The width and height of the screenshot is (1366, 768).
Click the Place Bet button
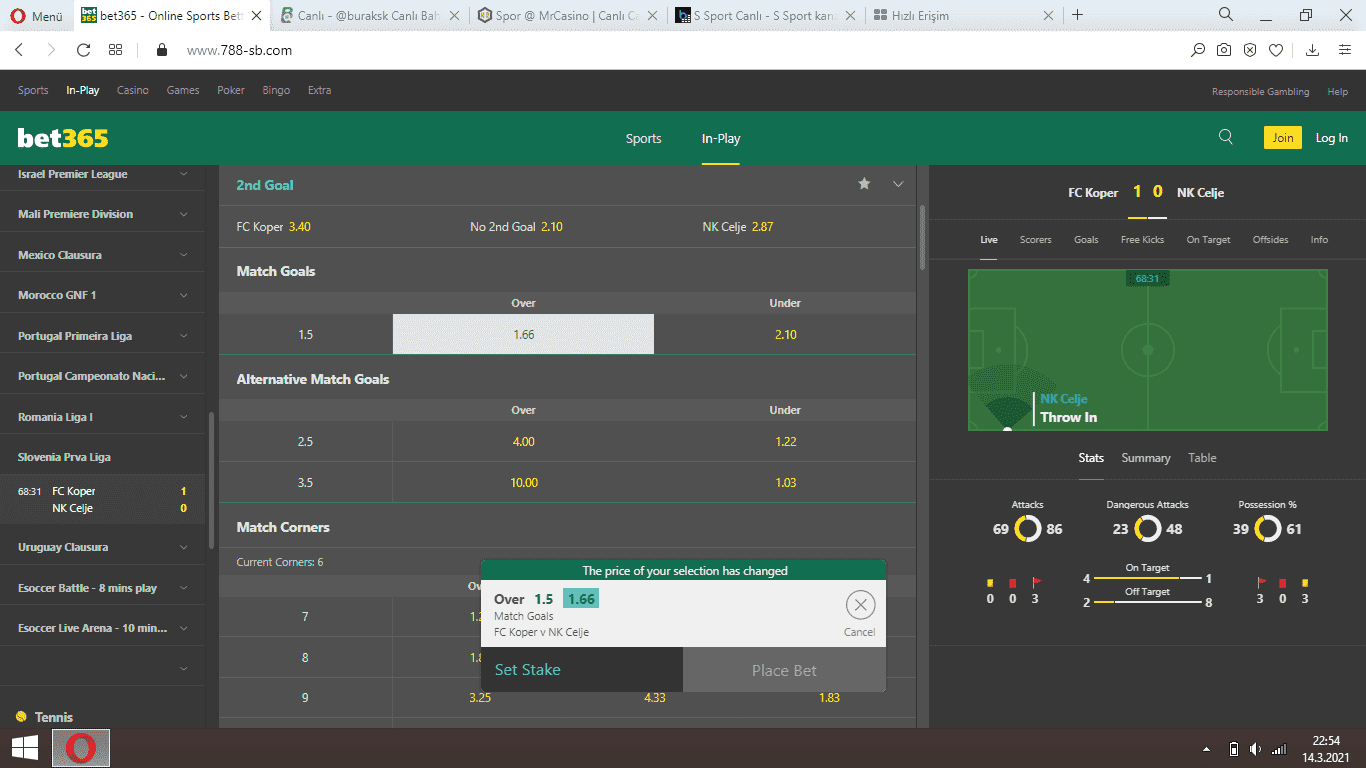click(x=784, y=670)
